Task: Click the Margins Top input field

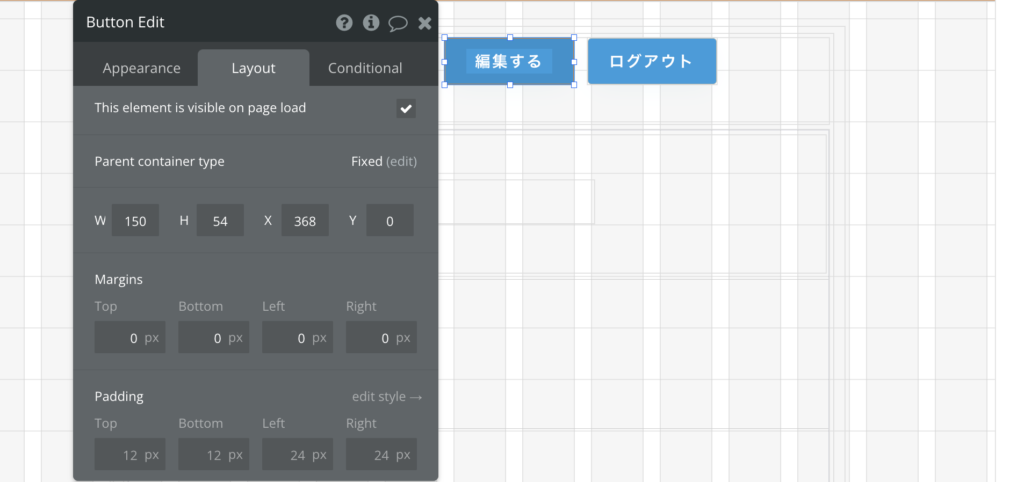Action: (129, 338)
